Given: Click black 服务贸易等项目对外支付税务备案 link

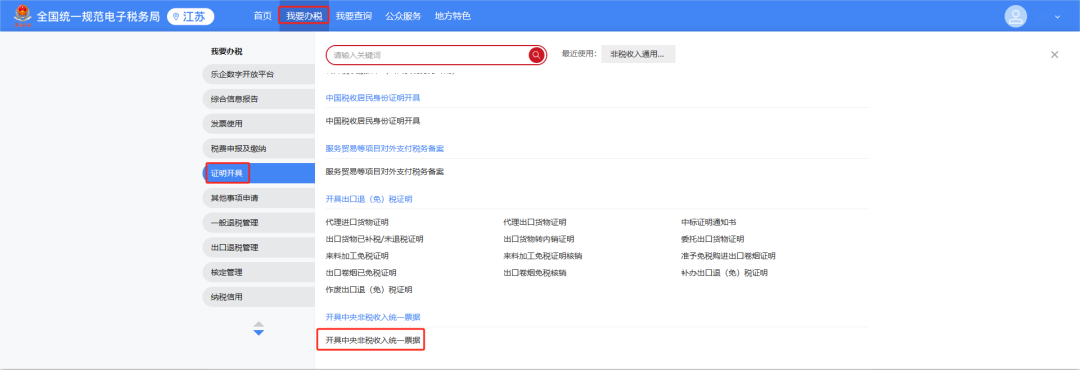Looking at the screenshot, I should [385, 172].
